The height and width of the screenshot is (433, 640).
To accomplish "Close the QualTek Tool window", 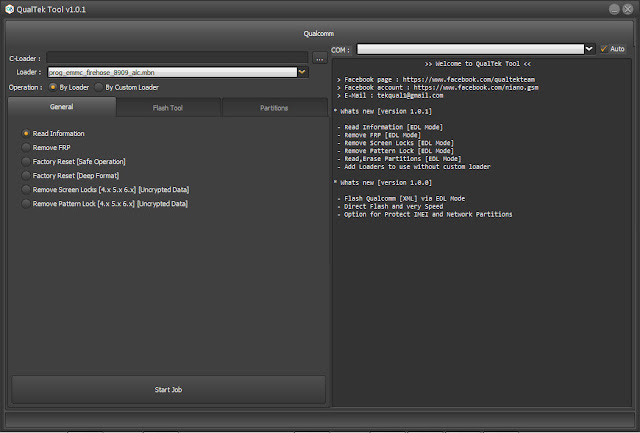I will pos(628,9).
